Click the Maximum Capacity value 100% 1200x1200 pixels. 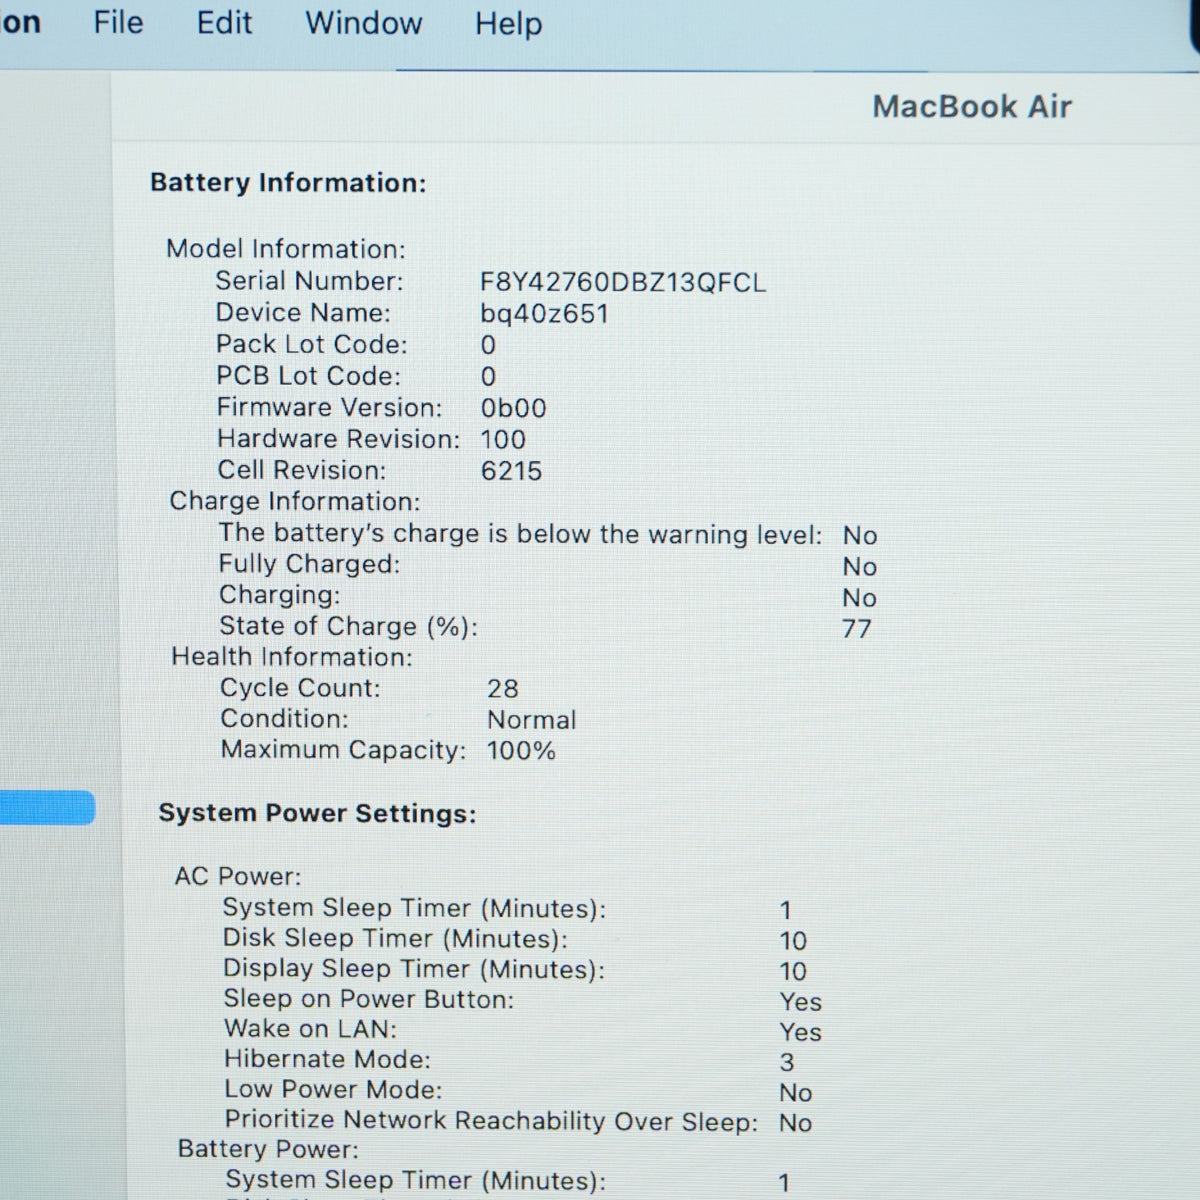tap(521, 751)
